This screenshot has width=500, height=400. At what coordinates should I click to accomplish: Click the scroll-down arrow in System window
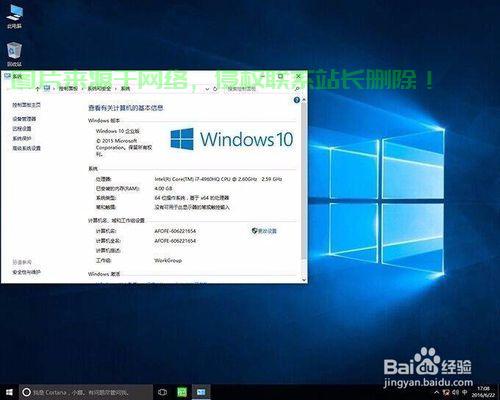tap(304, 280)
